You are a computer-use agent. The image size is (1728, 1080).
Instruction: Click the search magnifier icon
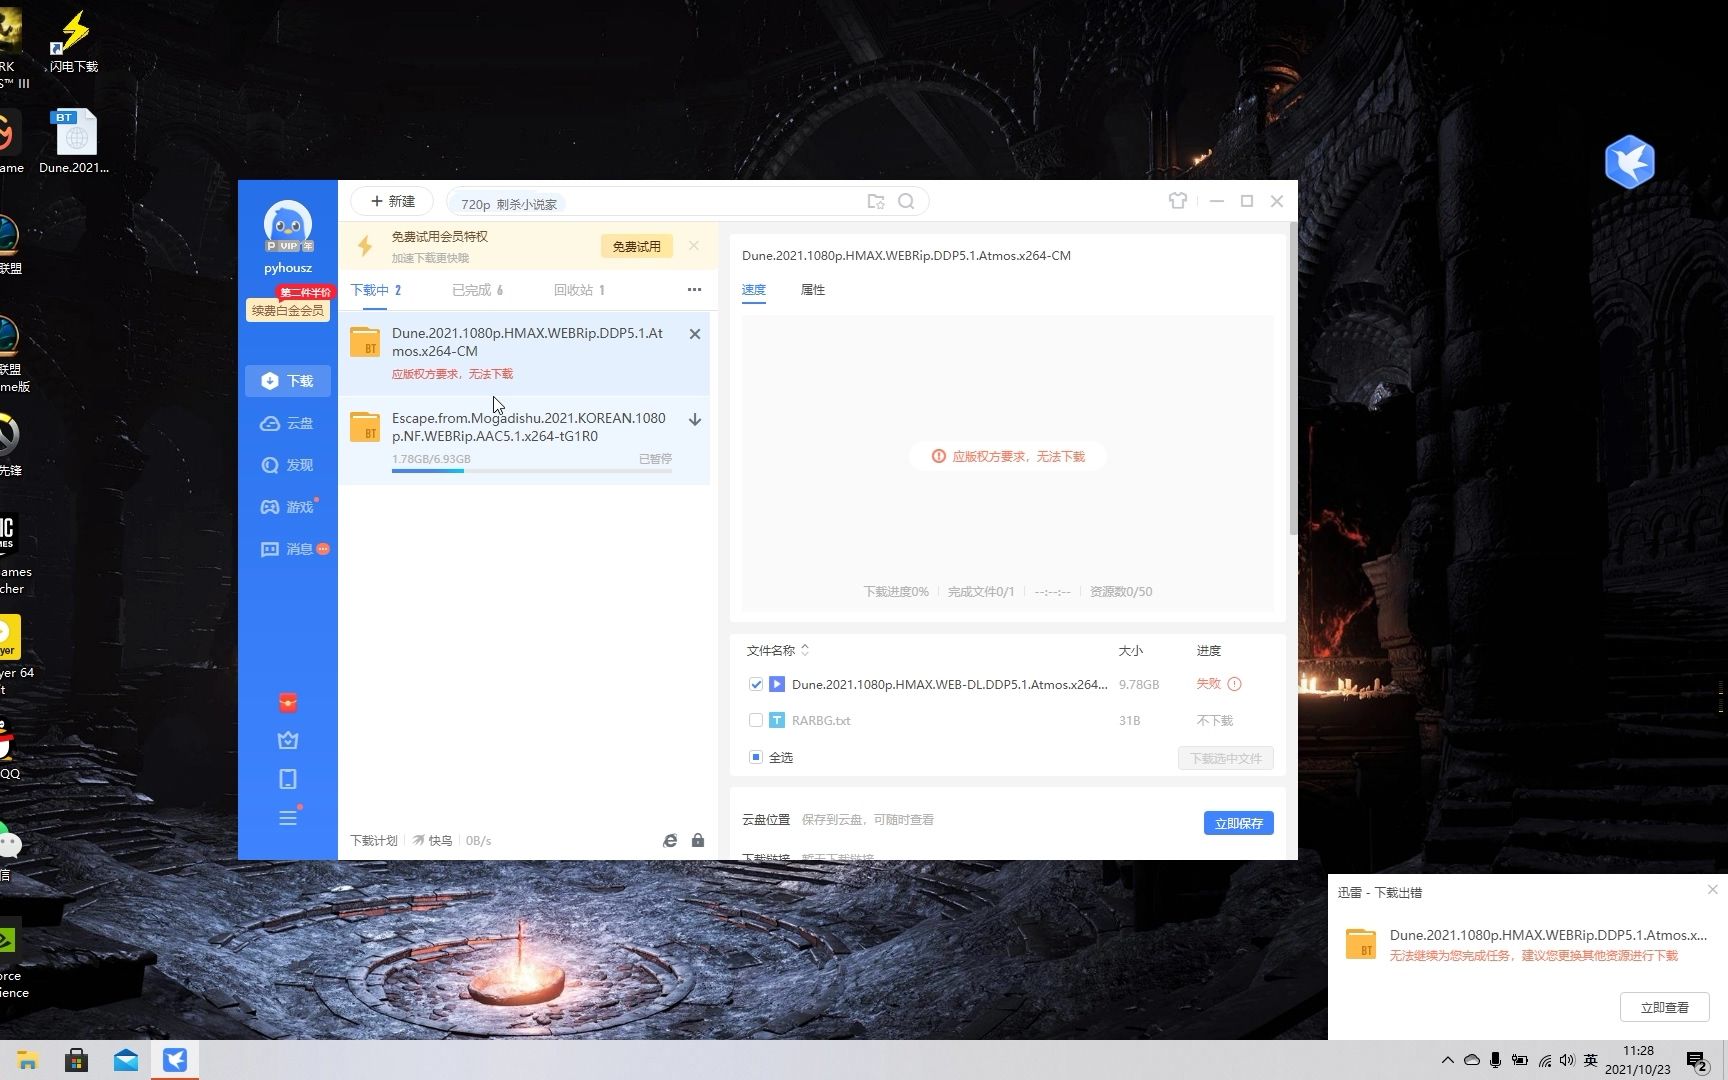[906, 201]
